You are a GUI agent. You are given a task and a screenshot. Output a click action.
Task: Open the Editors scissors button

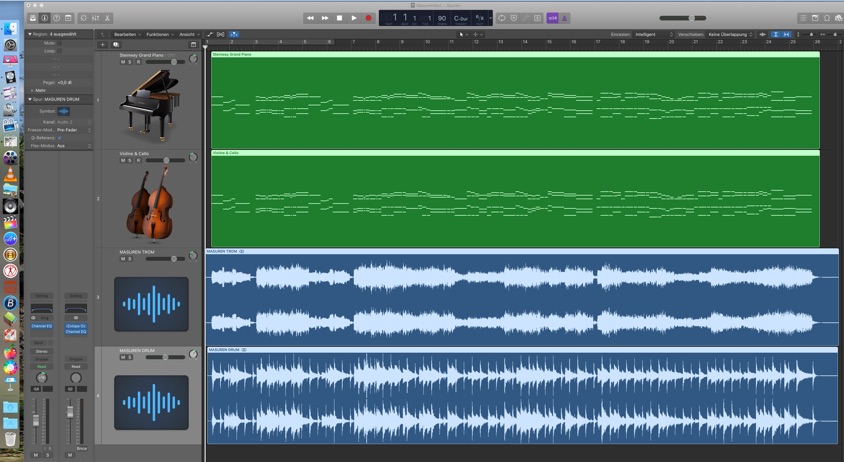(x=107, y=18)
